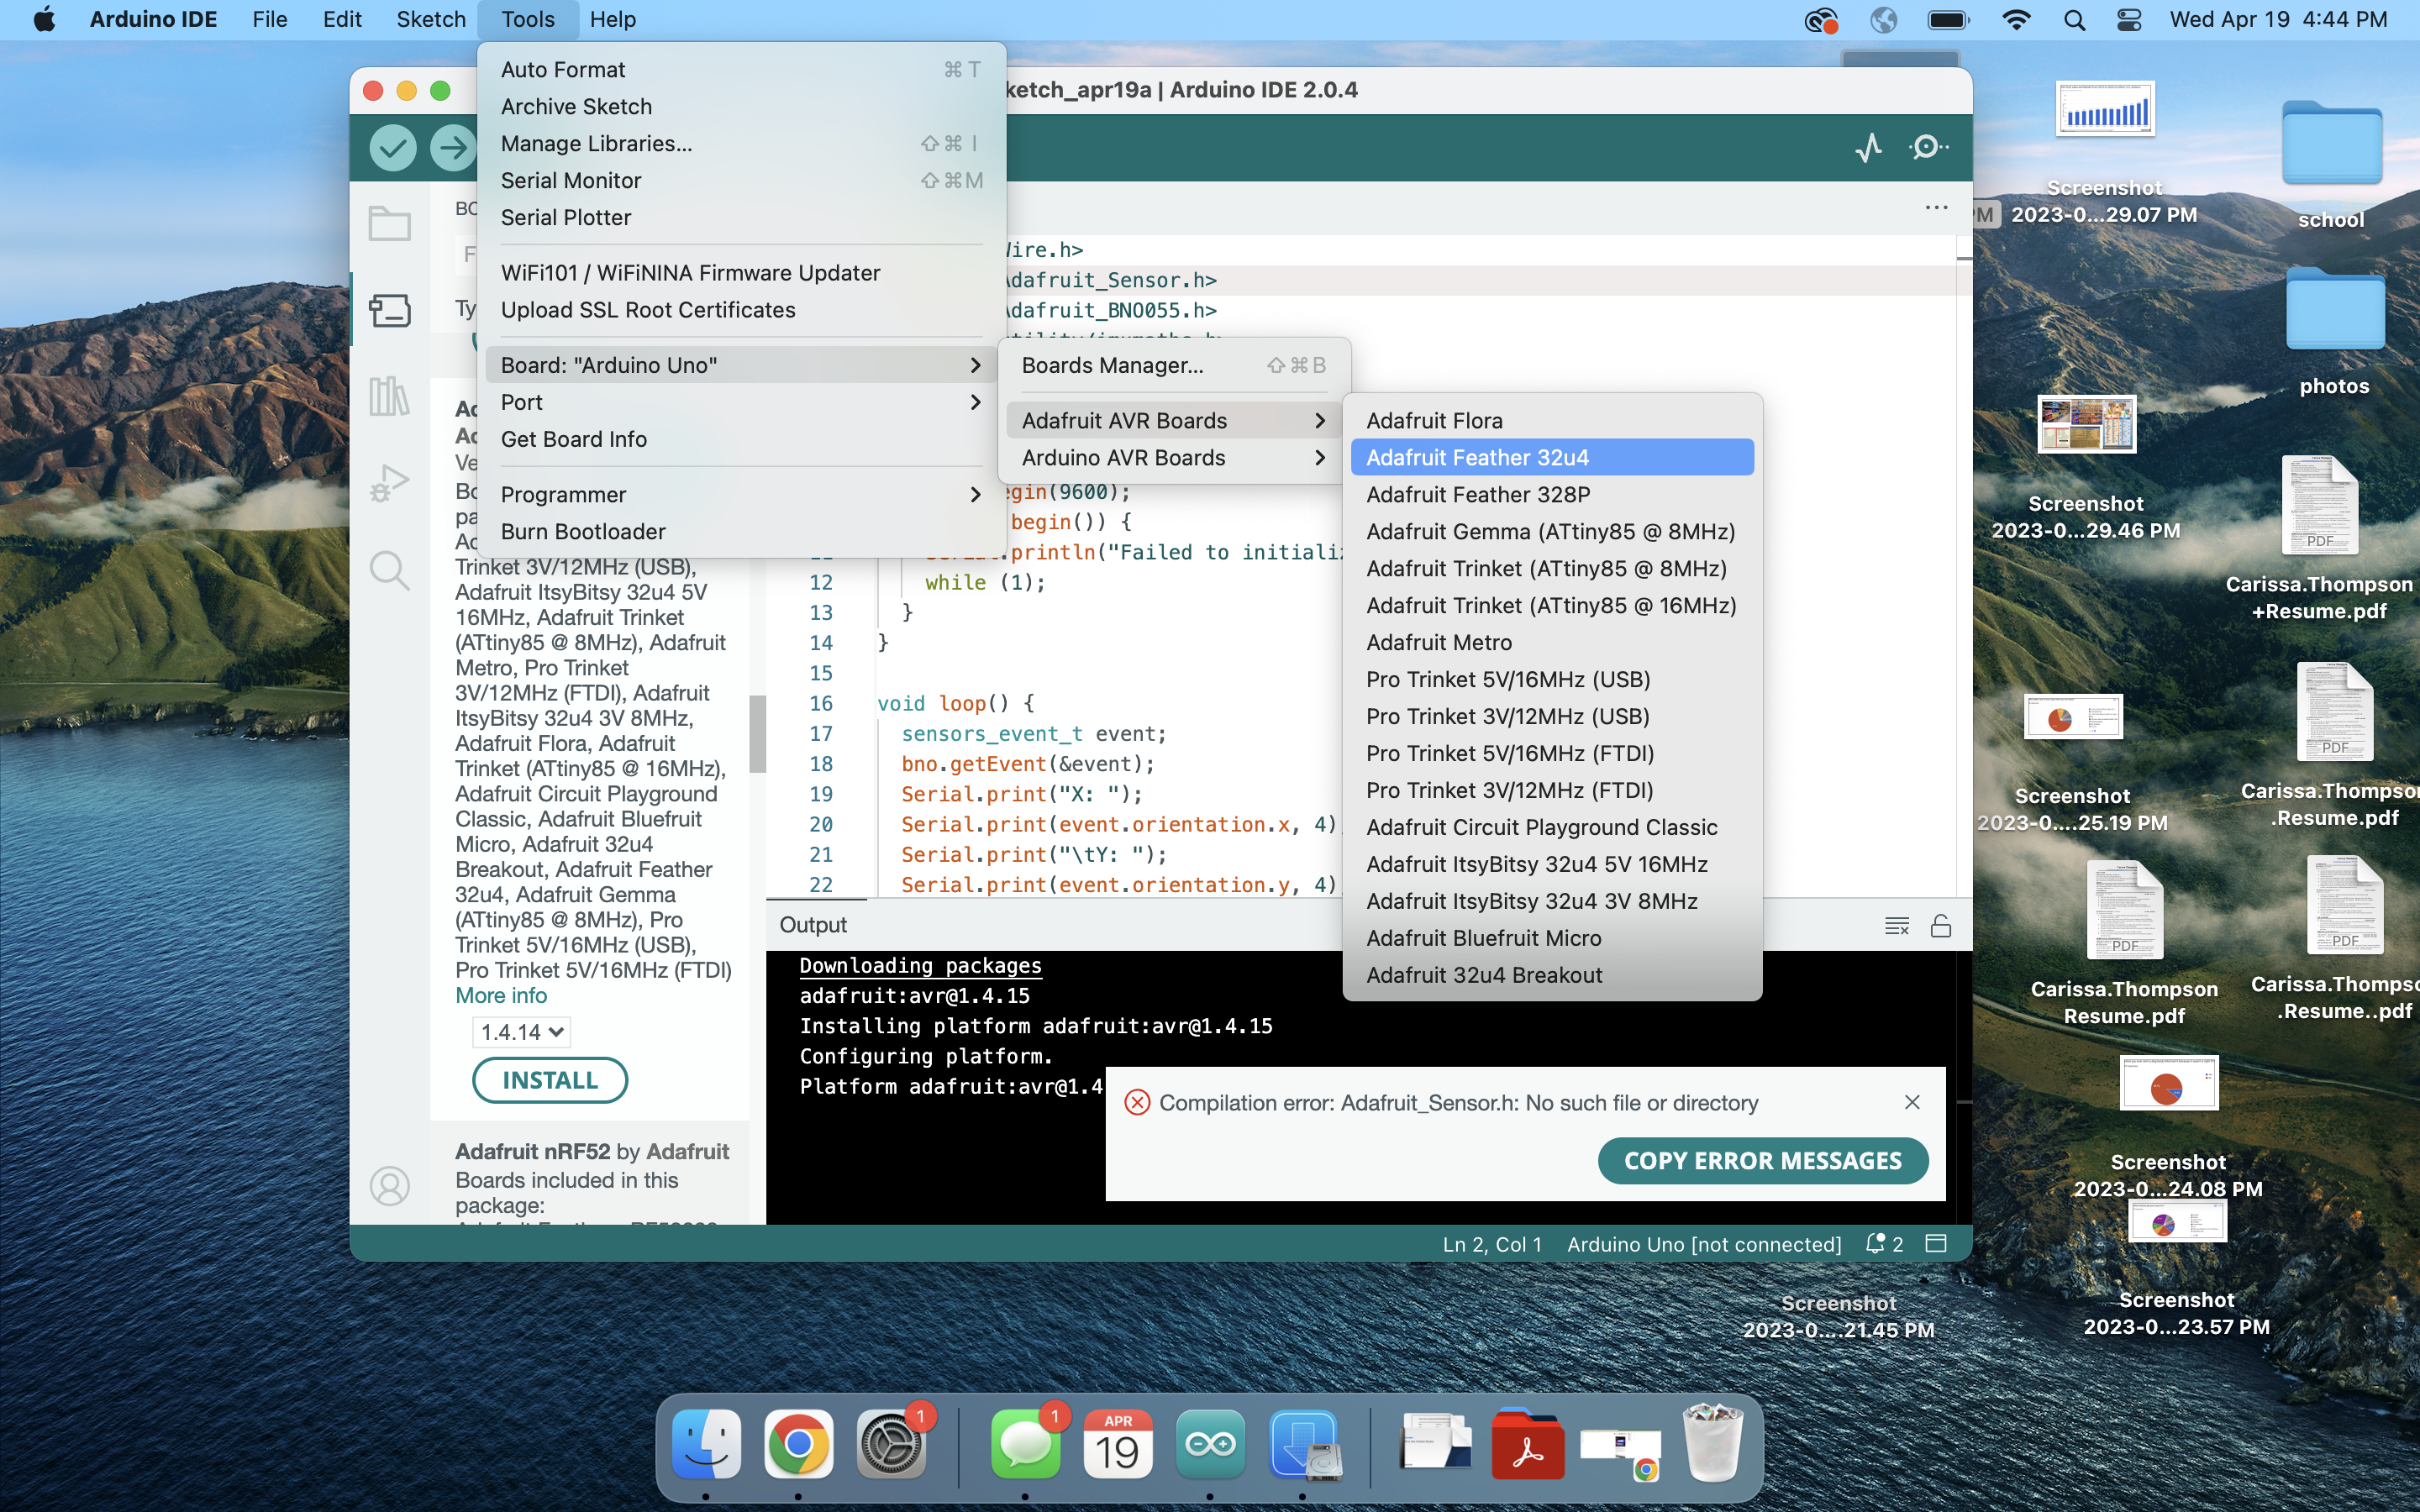The height and width of the screenshot is (1512, 2420).
Task: Click the Serial Monitor oscilloscope icon
Action: click(1870, 144)
